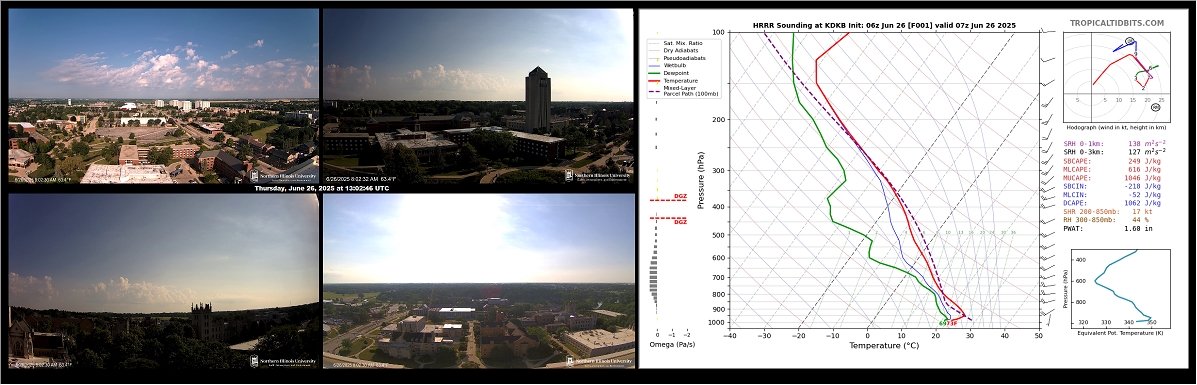The width and height of the screenshot is (1197, 385).
Task: Click the Northern Illinois University logo, top-left webcam
Action: click(x=283, y=176)
